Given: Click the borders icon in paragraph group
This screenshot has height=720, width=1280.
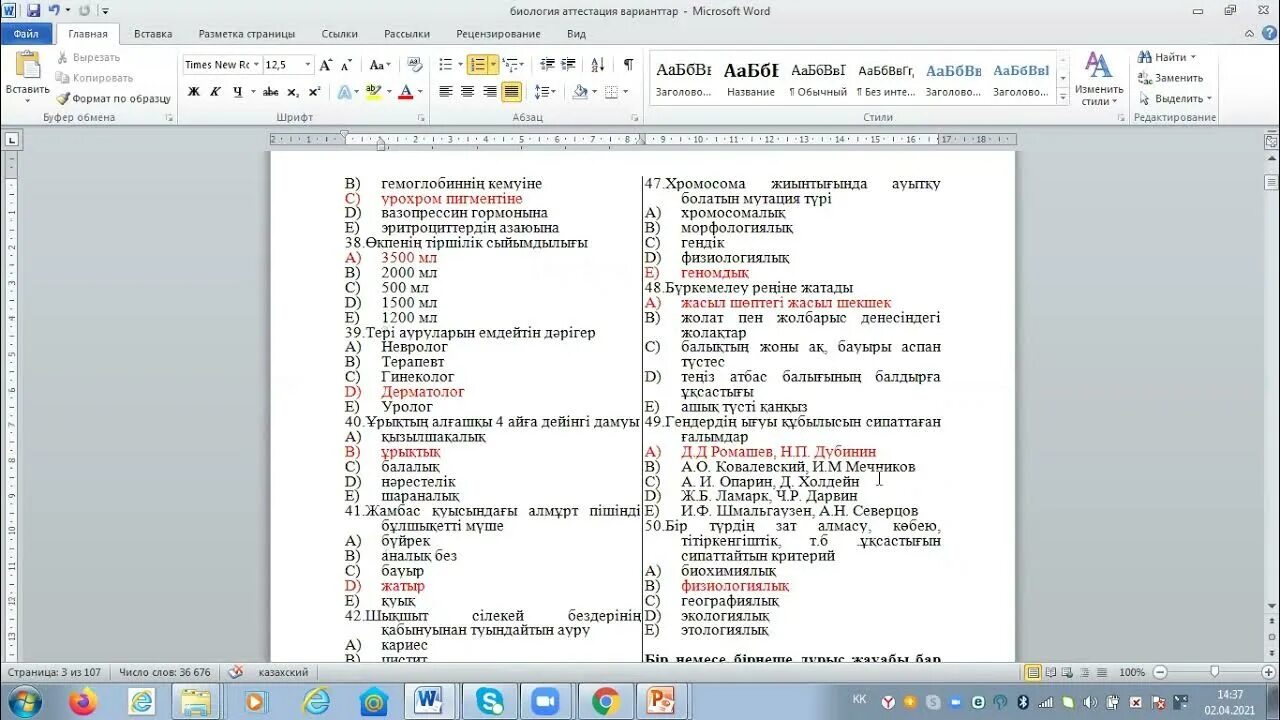Looking at the screenshot, I should point(609,92).
